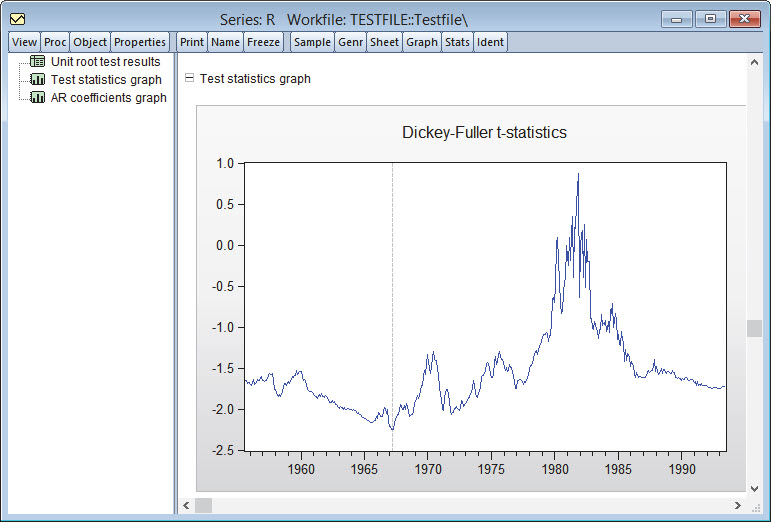Click the vertical scrollbar thumb
Image resolution: width=771 pixels, height=522 pixels.
pos(755,329)
